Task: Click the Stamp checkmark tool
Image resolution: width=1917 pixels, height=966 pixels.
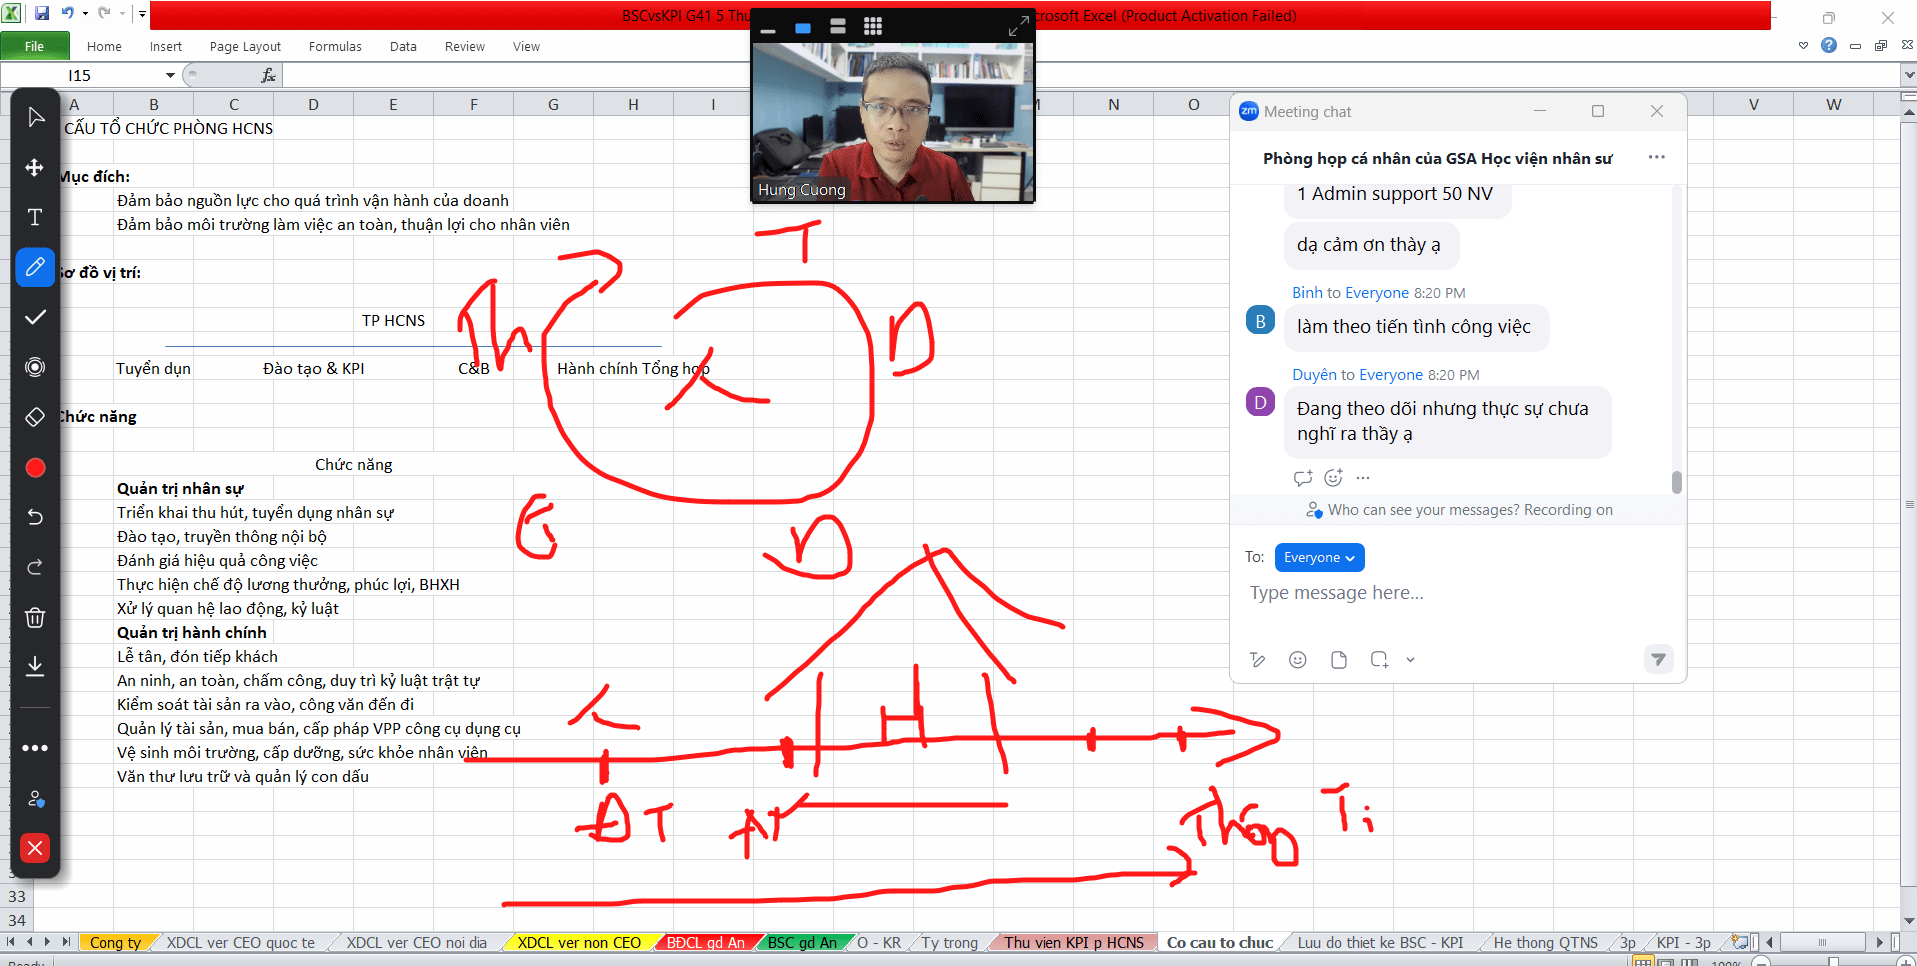Action: tap(35, 317)
